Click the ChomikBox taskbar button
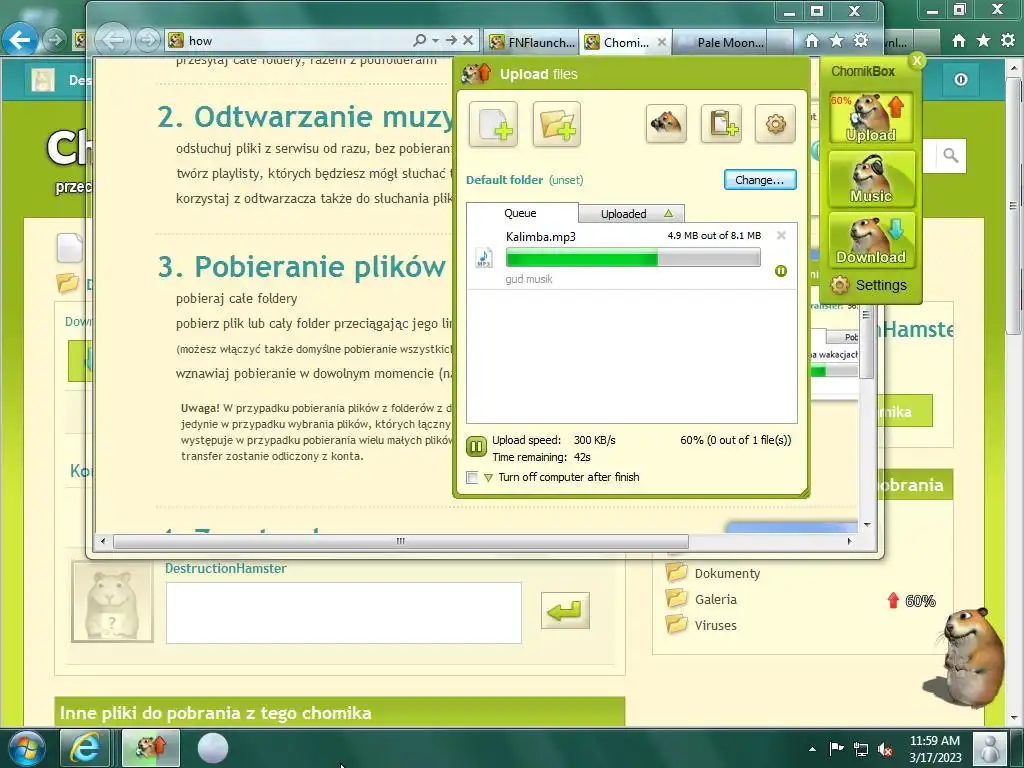The image size is (1024, 768). pyautogui.click(x=151, y=748)
